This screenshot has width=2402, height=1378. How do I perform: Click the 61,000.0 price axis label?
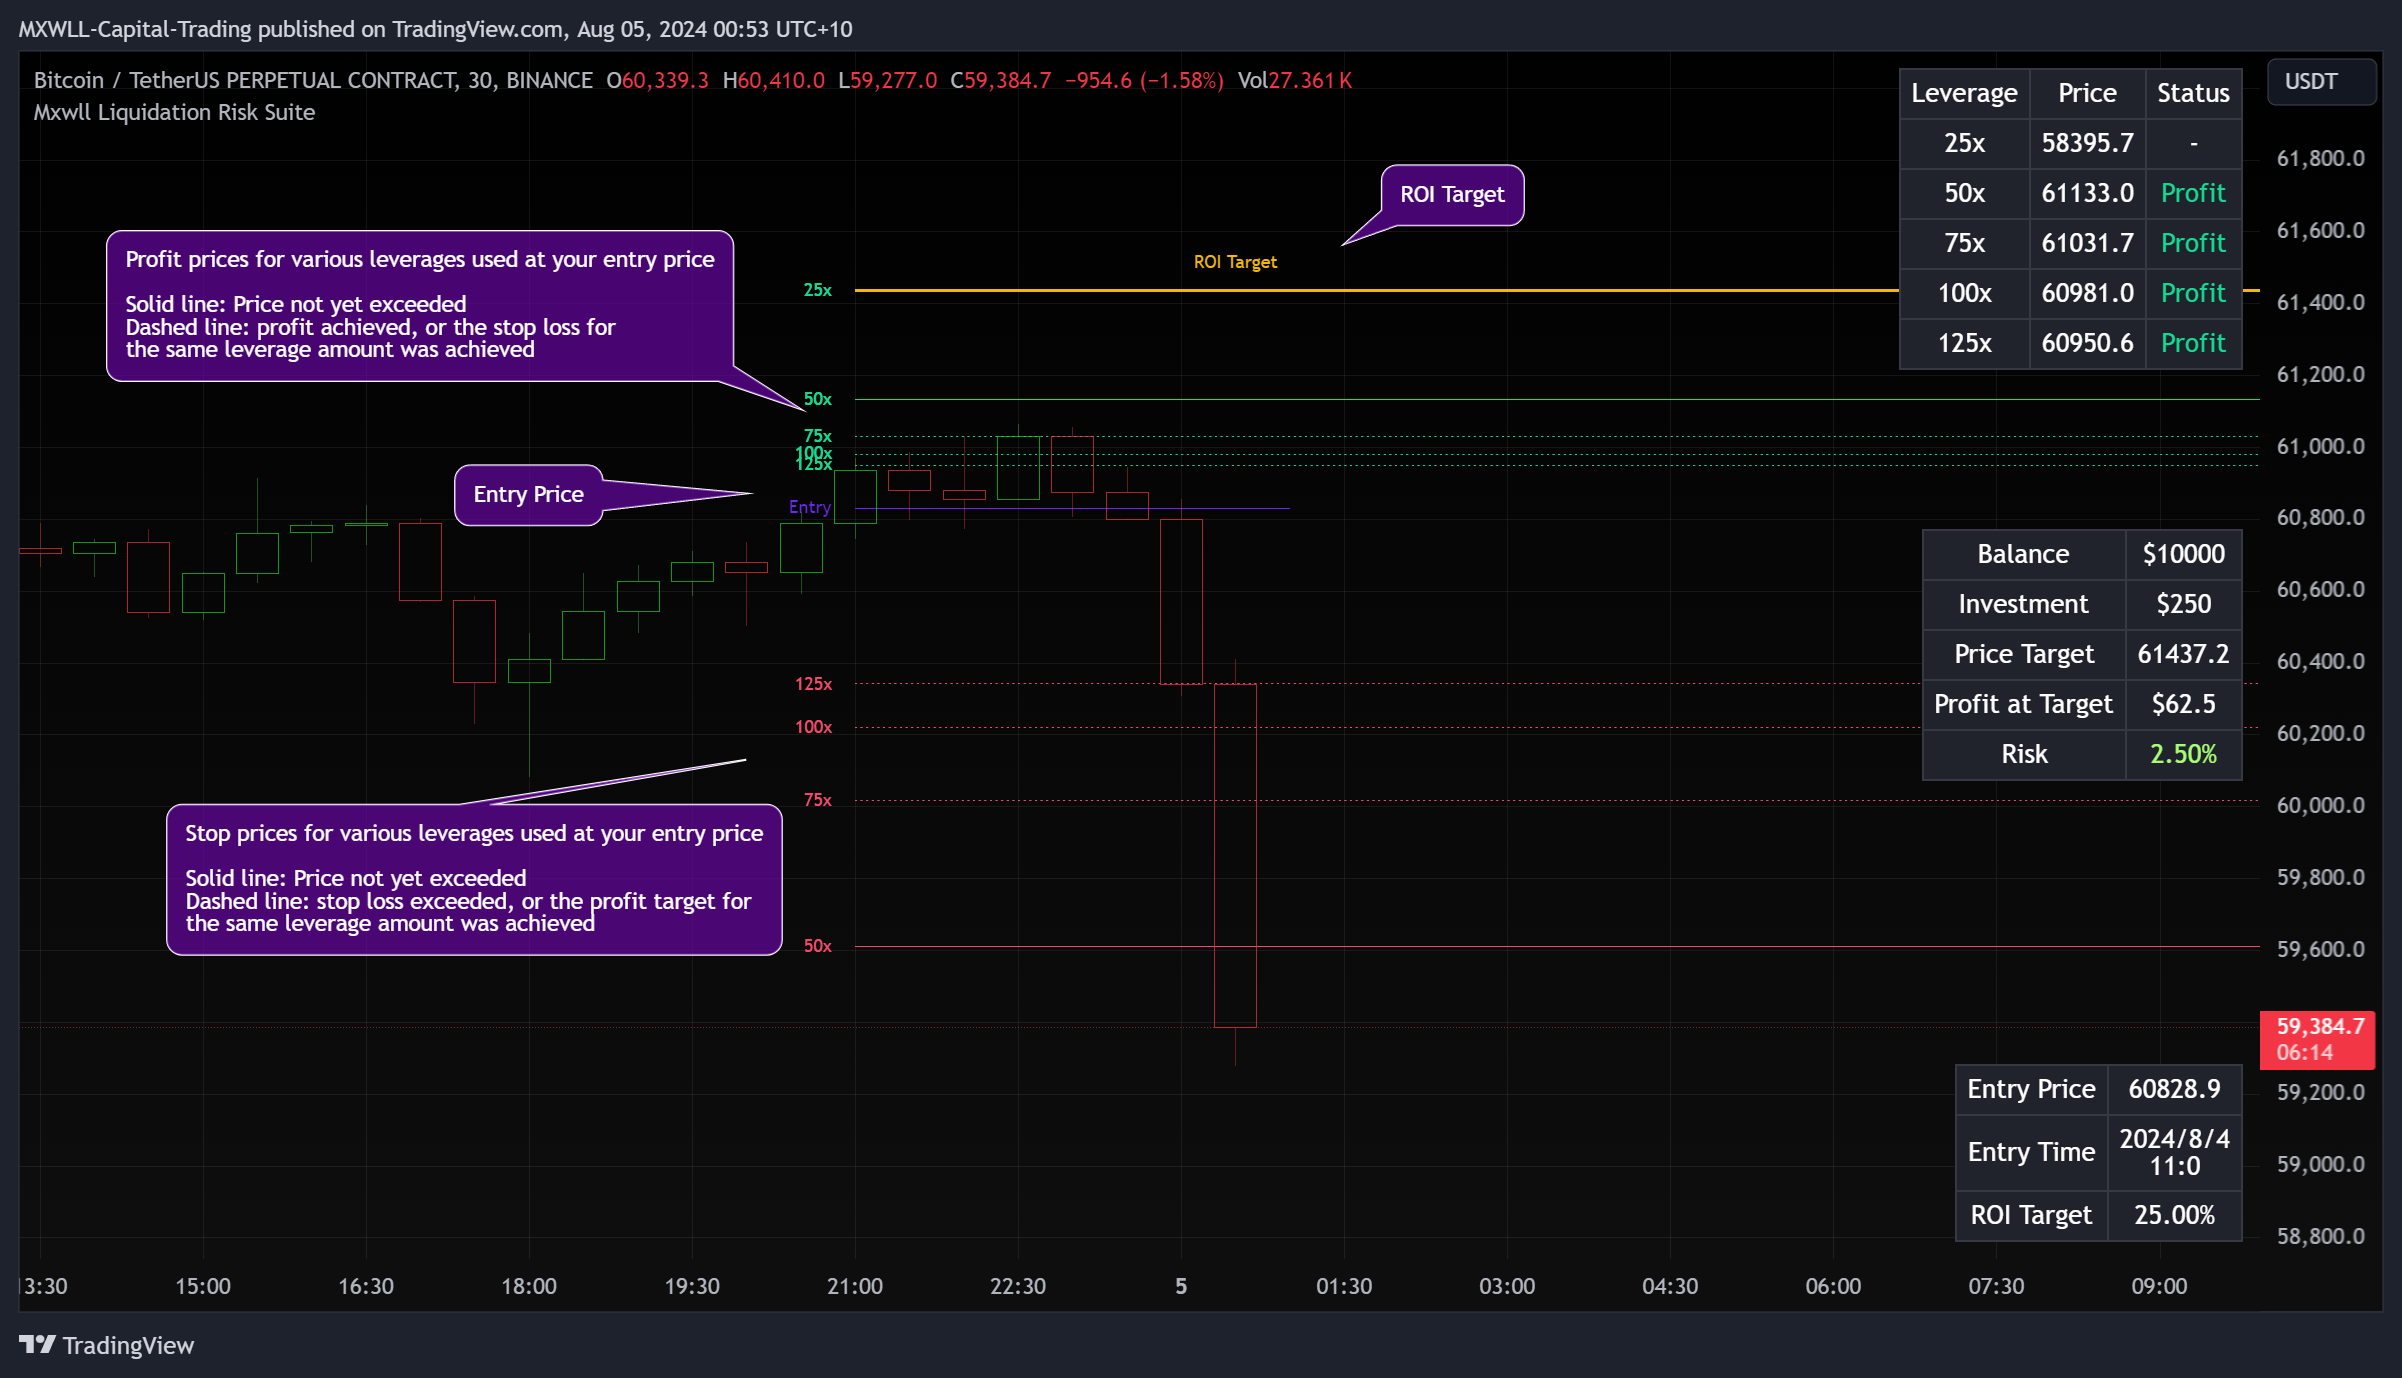[x=2320, y=446]
